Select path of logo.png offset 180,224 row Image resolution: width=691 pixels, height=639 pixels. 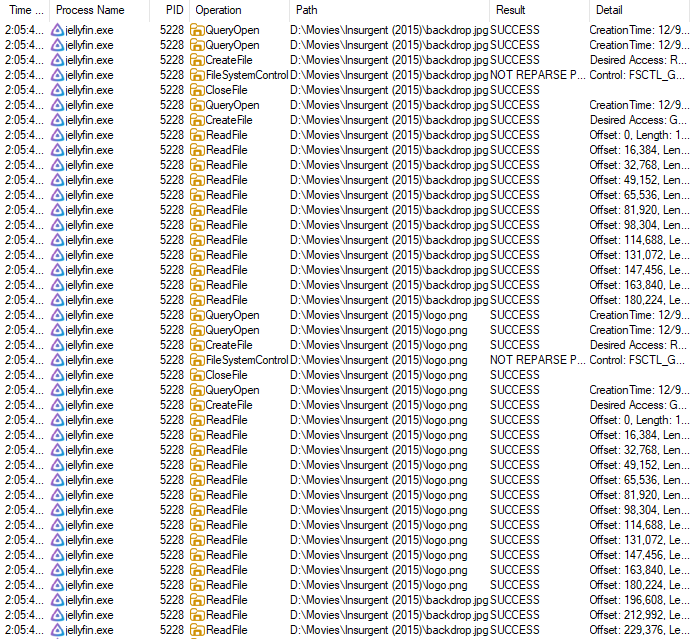[378, 585]
